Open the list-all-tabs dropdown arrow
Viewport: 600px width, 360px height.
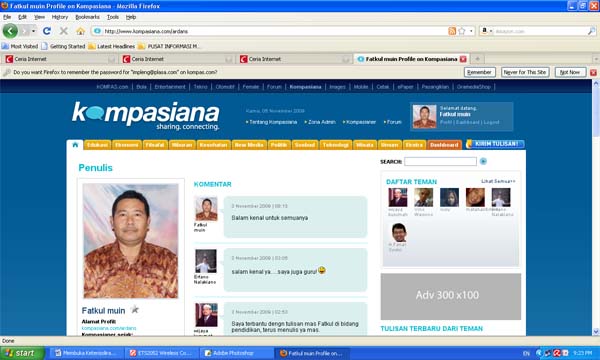point(596,59)
